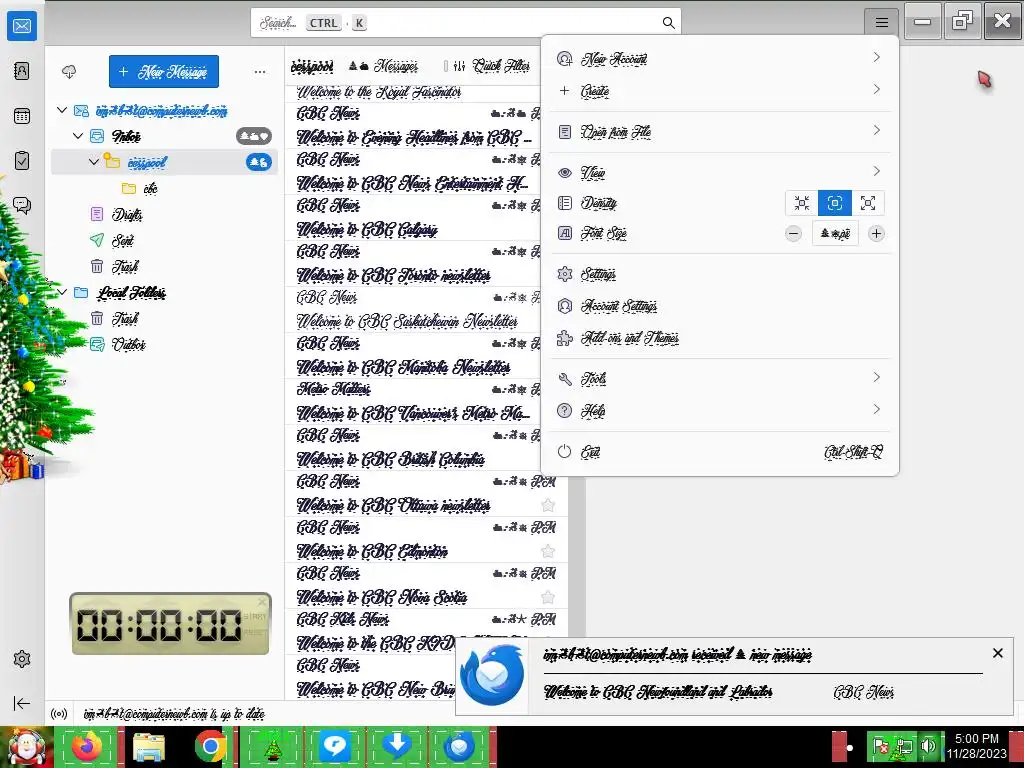The width and height of the screenshot is (1024, 768).
Task: Close the Thunderbird application menu button
Action: (882, 23)
